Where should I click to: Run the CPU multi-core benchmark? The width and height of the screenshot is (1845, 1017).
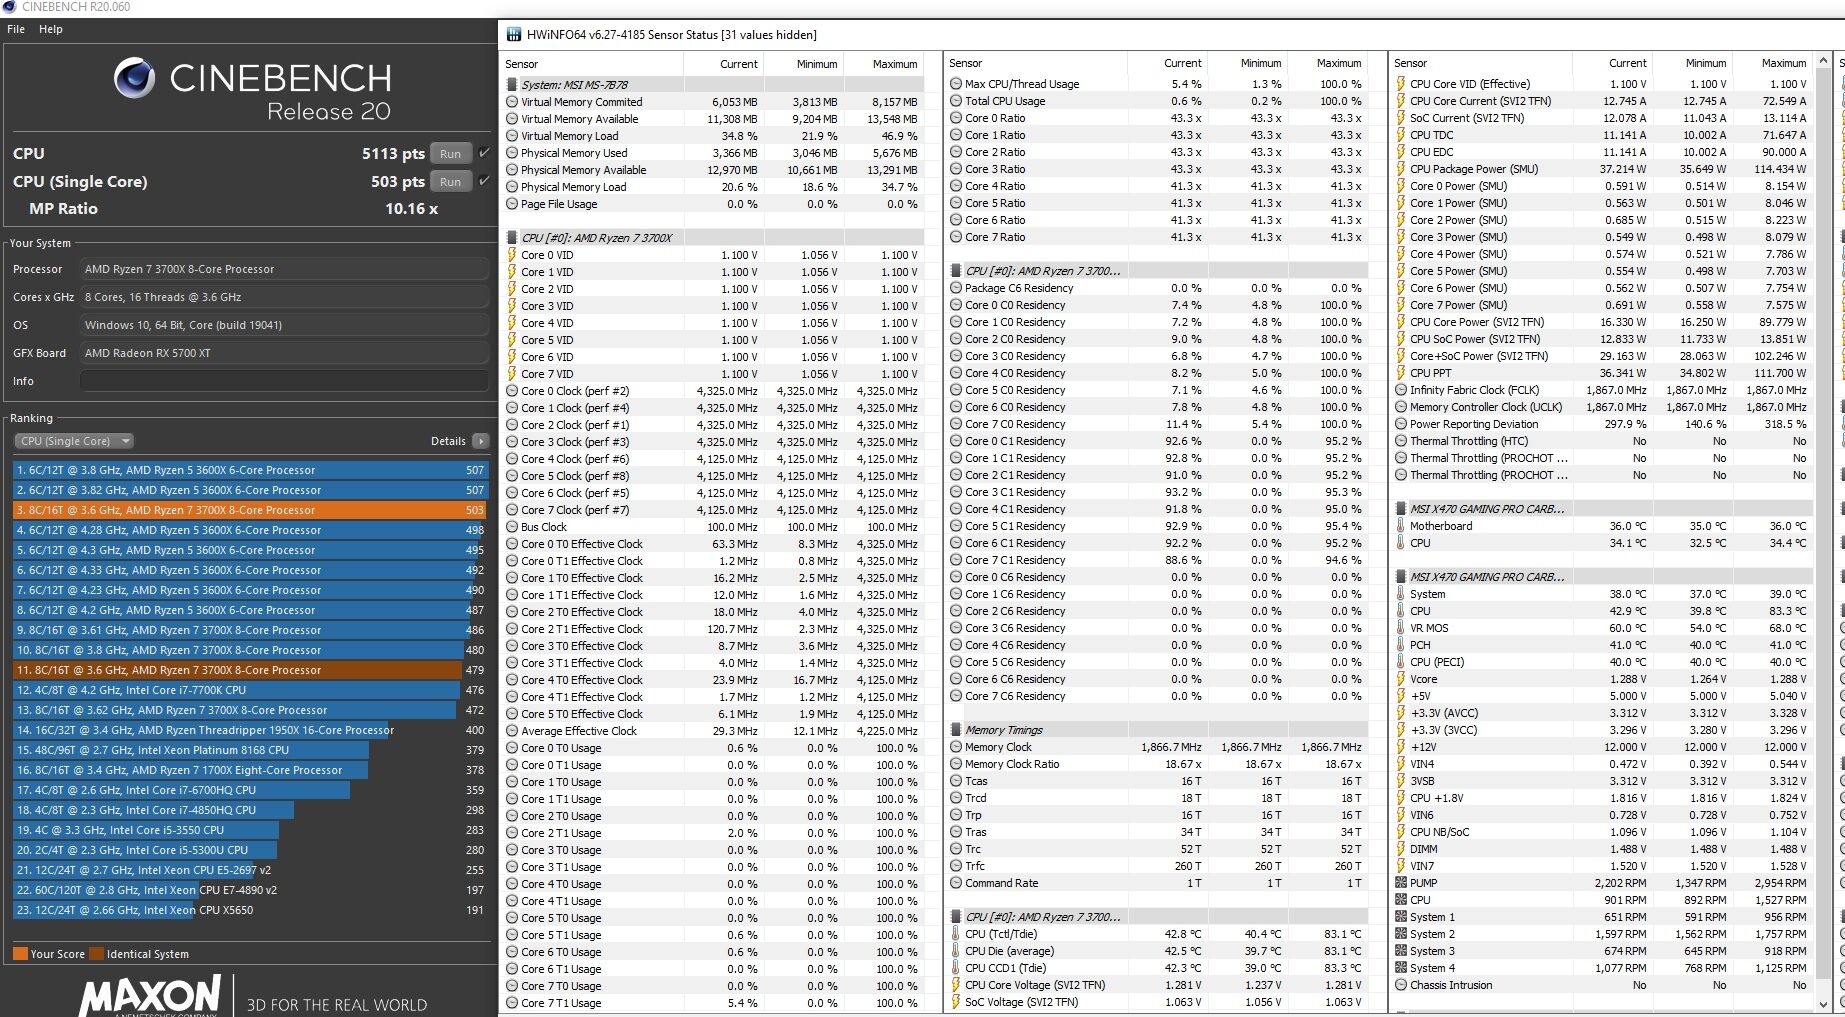[x=451, y=154]
